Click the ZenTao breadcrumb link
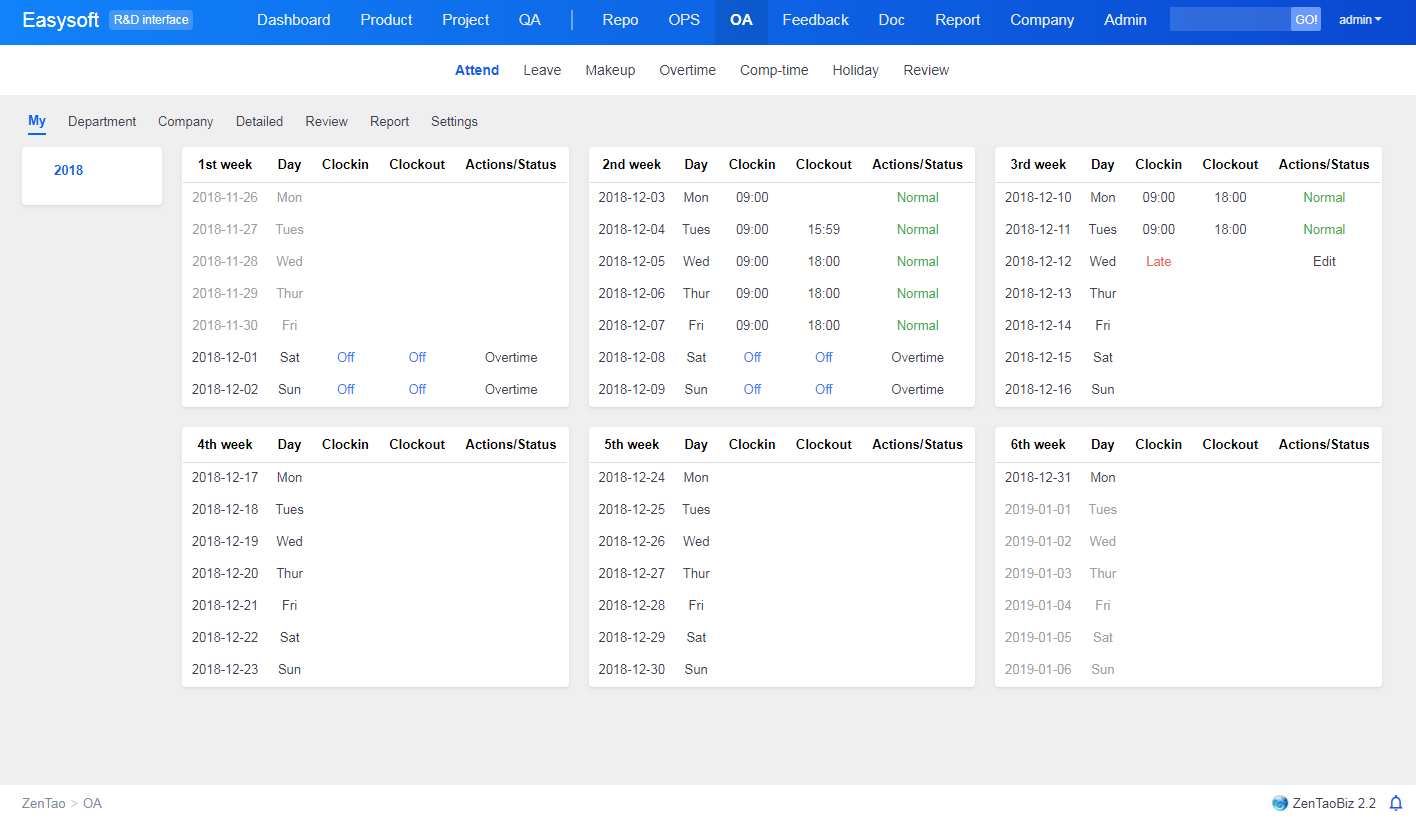Viewport: 1416px width, 824px height. (44, 803)
